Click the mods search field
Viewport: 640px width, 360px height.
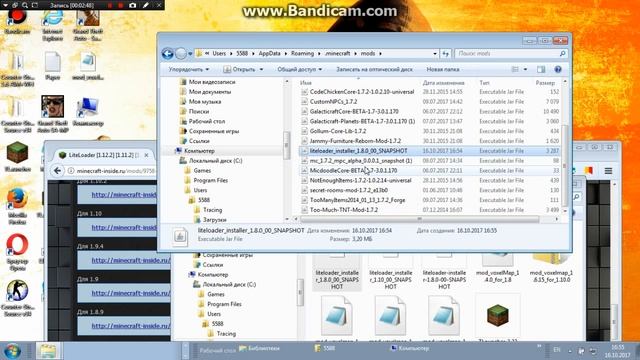508,53
